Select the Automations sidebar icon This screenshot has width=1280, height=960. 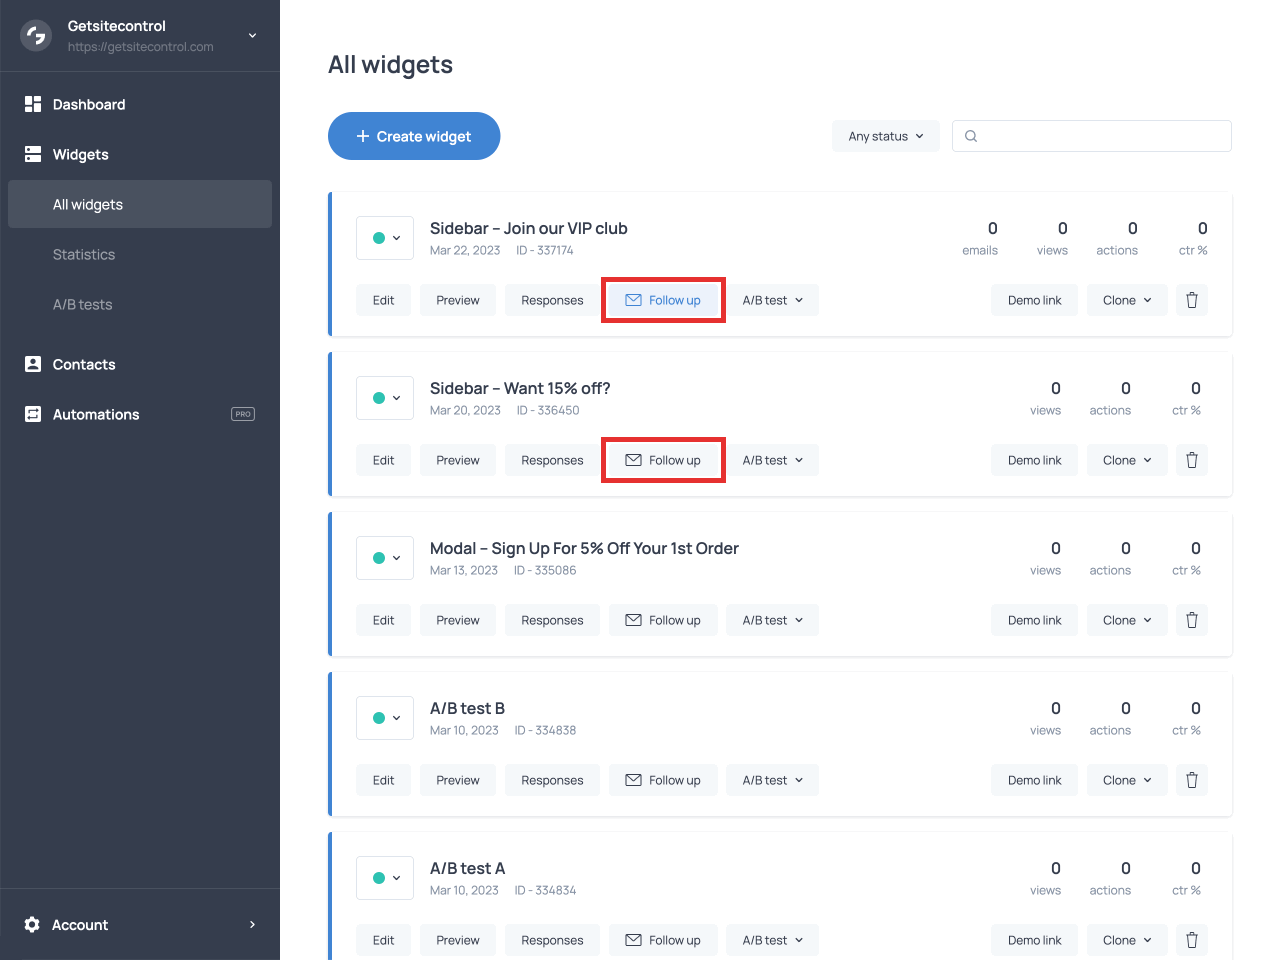tap(32, 414)
